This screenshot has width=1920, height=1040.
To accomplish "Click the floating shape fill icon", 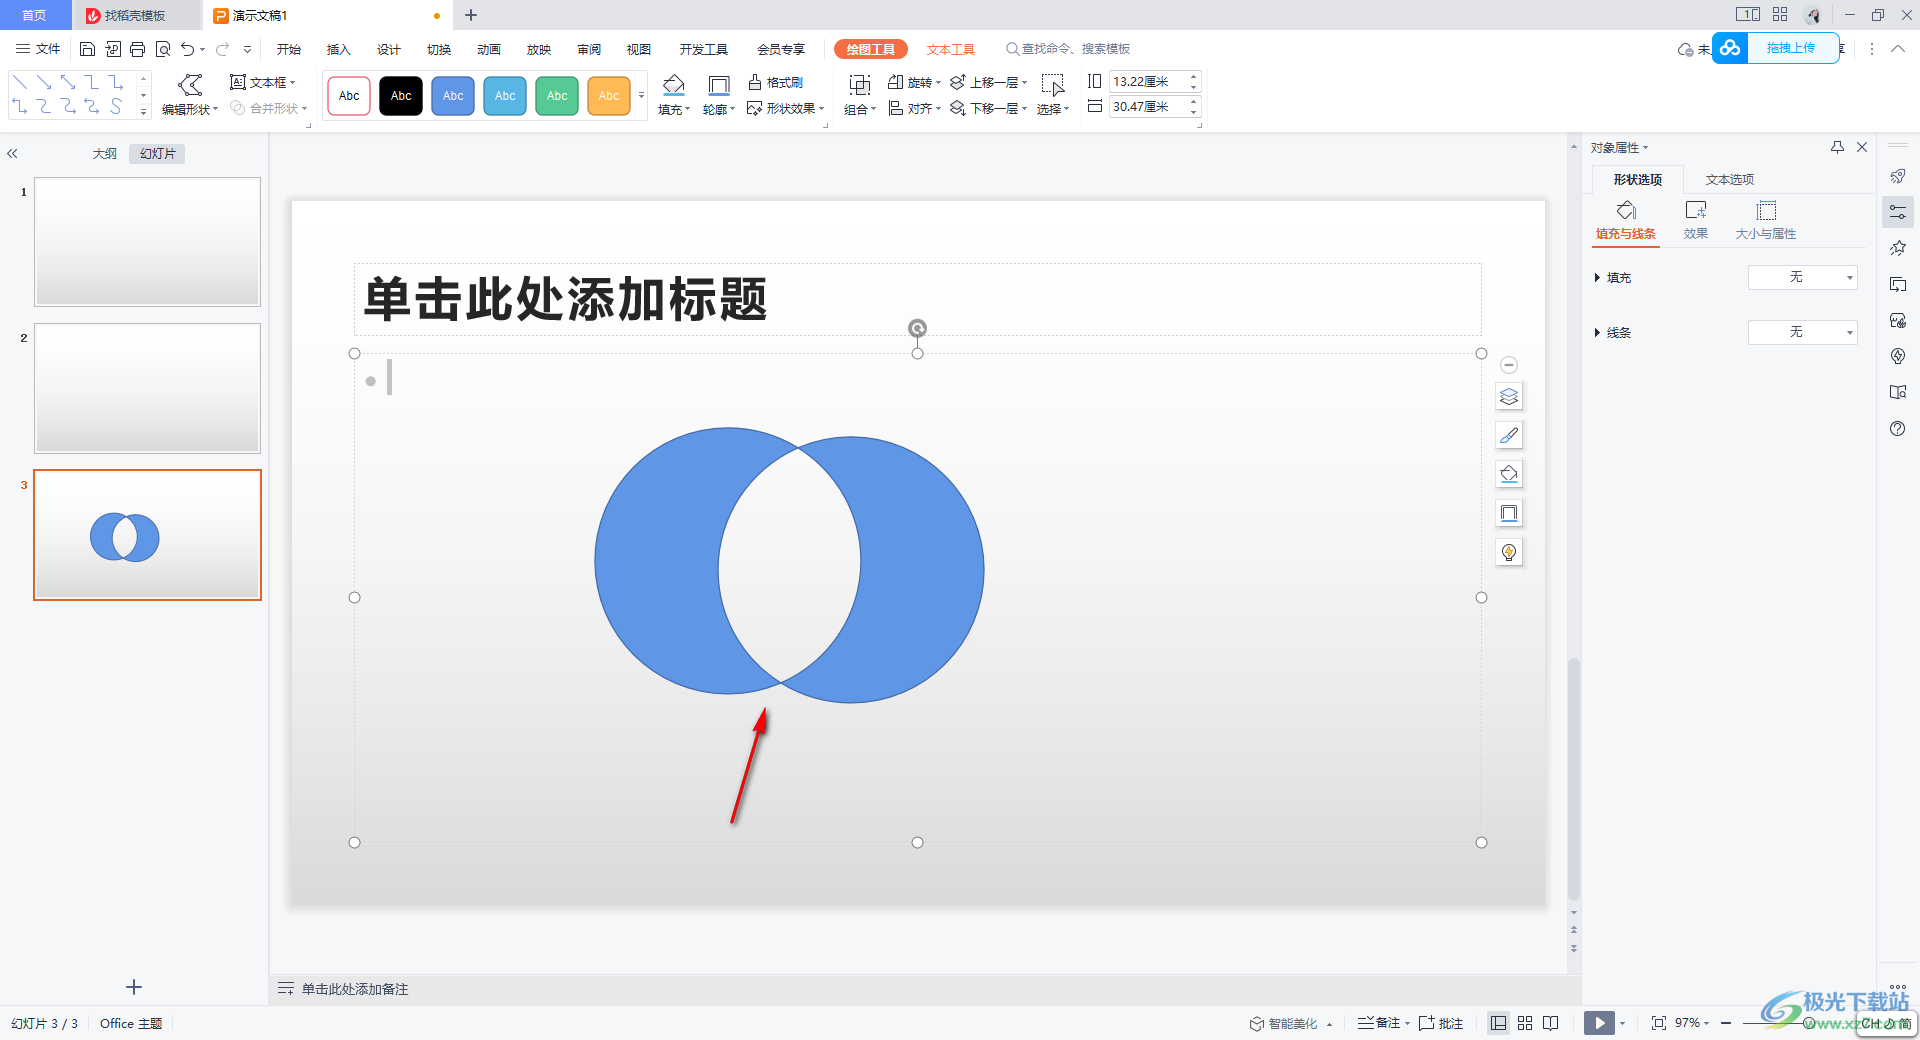I will pos(1509,474).
